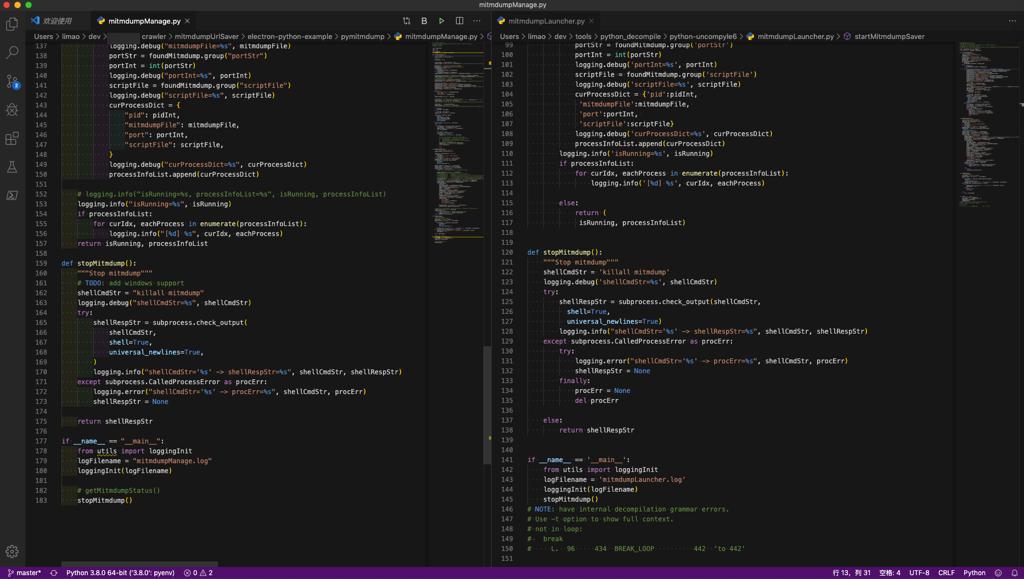Click line number 159 in left editor gutter
The height and width of the screenshot is (579, 1024).
coord(41,263)
